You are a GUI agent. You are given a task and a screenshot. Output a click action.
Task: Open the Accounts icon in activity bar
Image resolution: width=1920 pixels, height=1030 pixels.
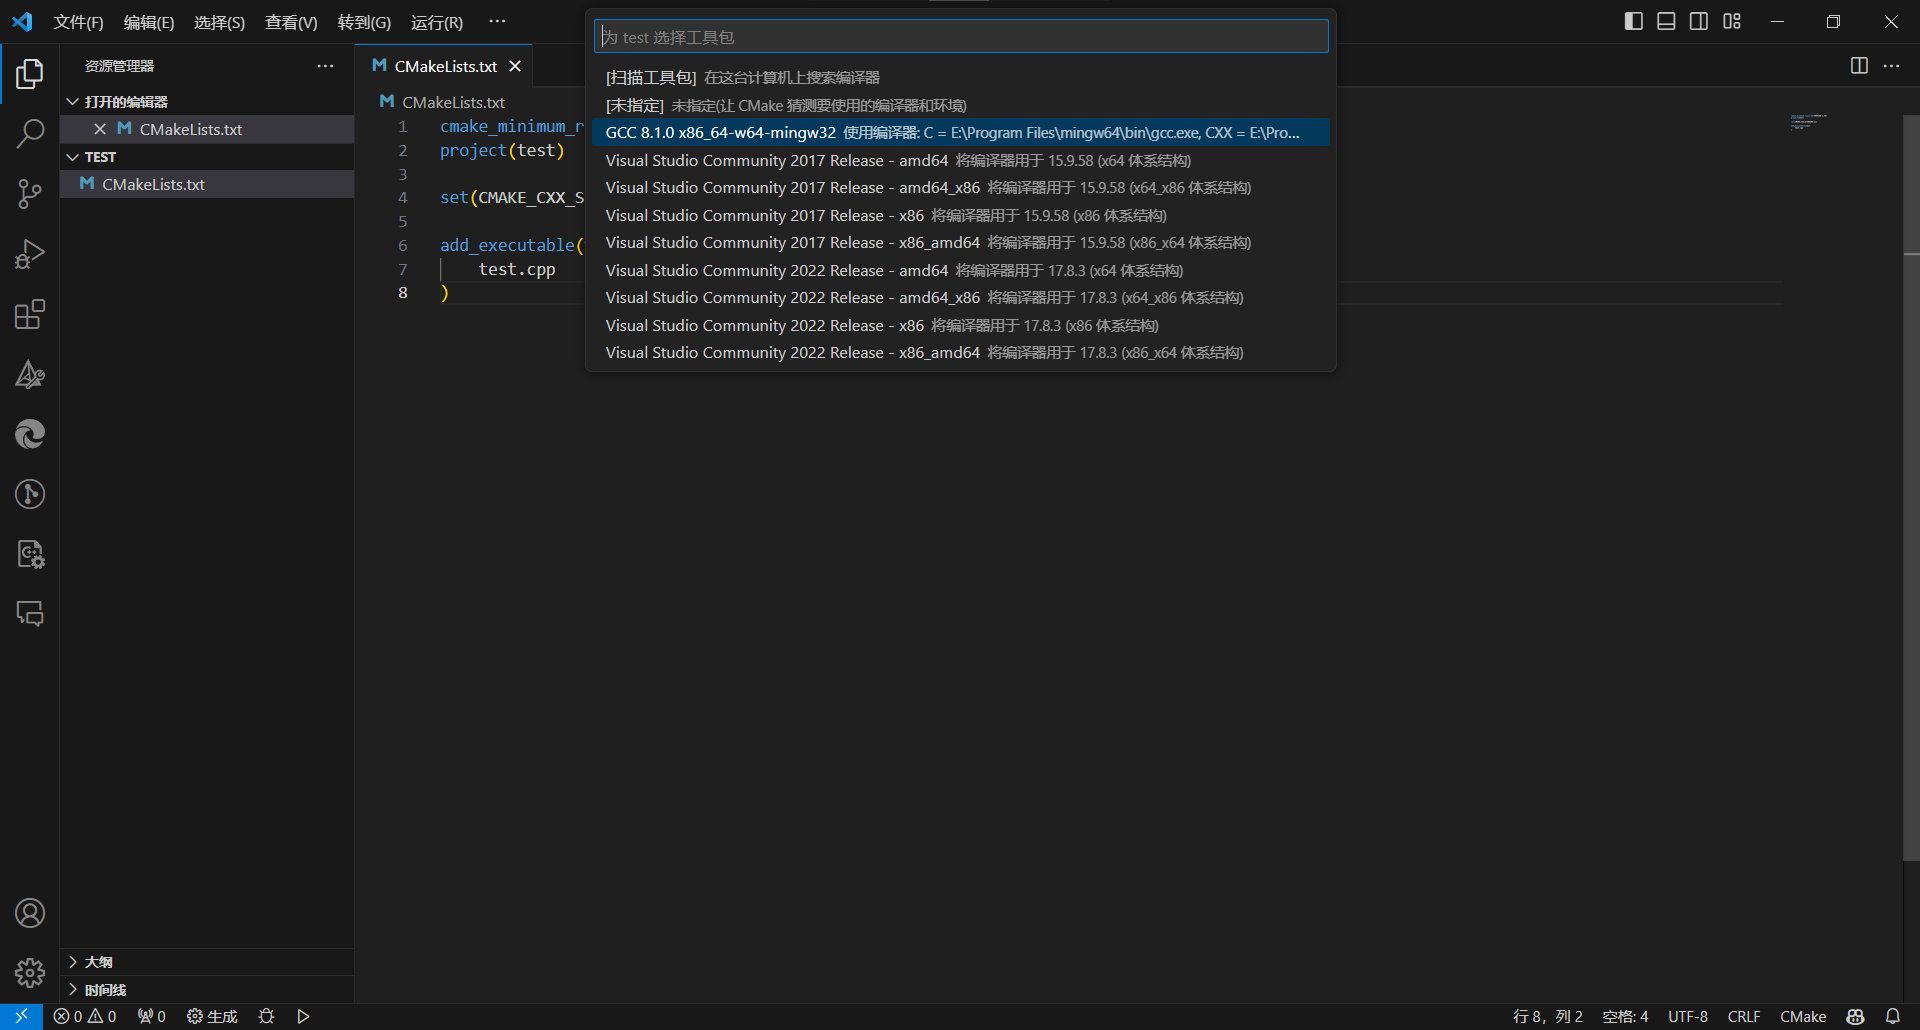coord(30,913)
